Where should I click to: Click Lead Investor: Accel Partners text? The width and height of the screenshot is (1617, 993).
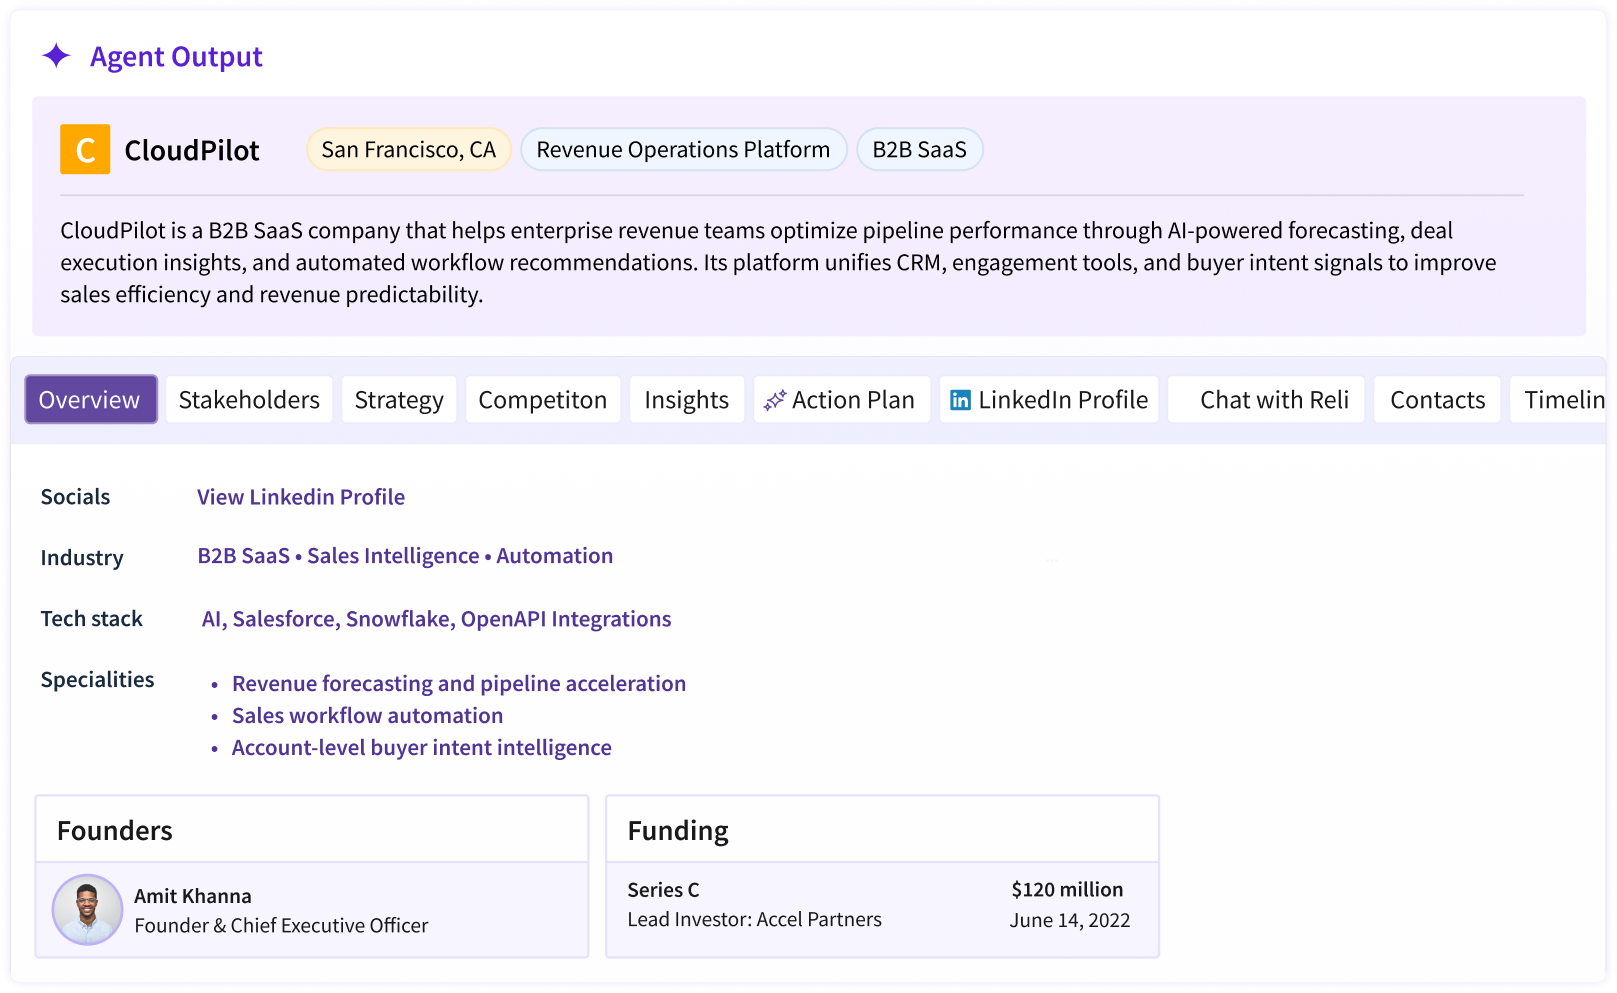(x=755, y=920)
